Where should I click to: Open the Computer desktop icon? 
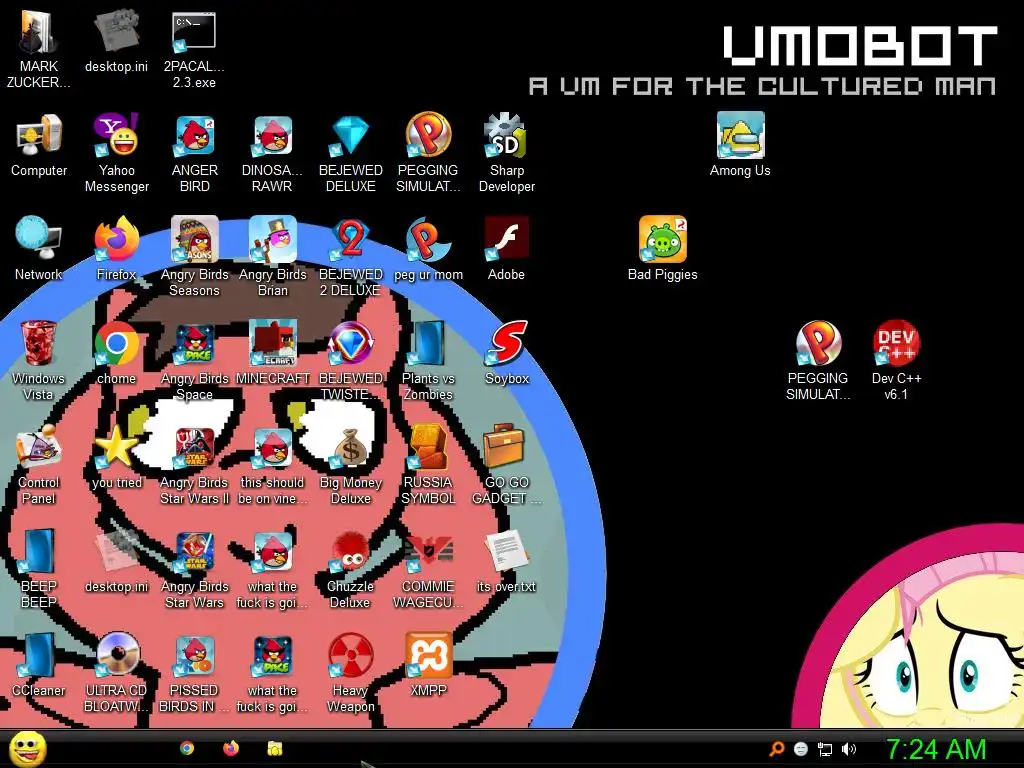click(x=39, y=136)
